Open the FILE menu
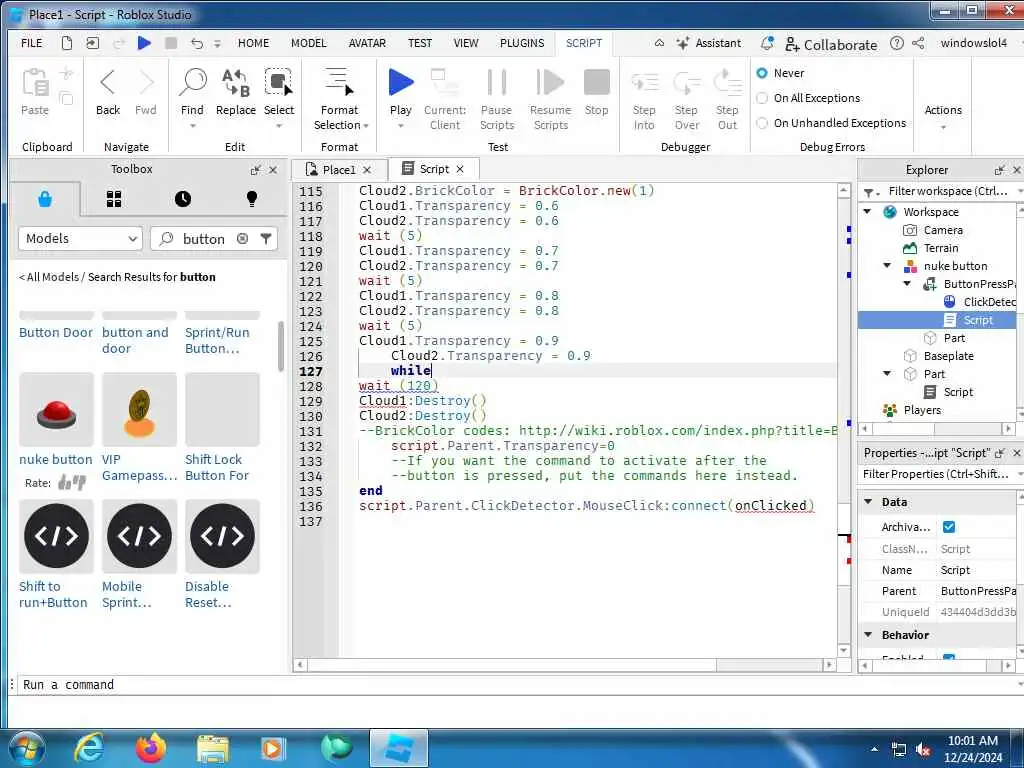The image size is (1024, 768). point(31,43)
